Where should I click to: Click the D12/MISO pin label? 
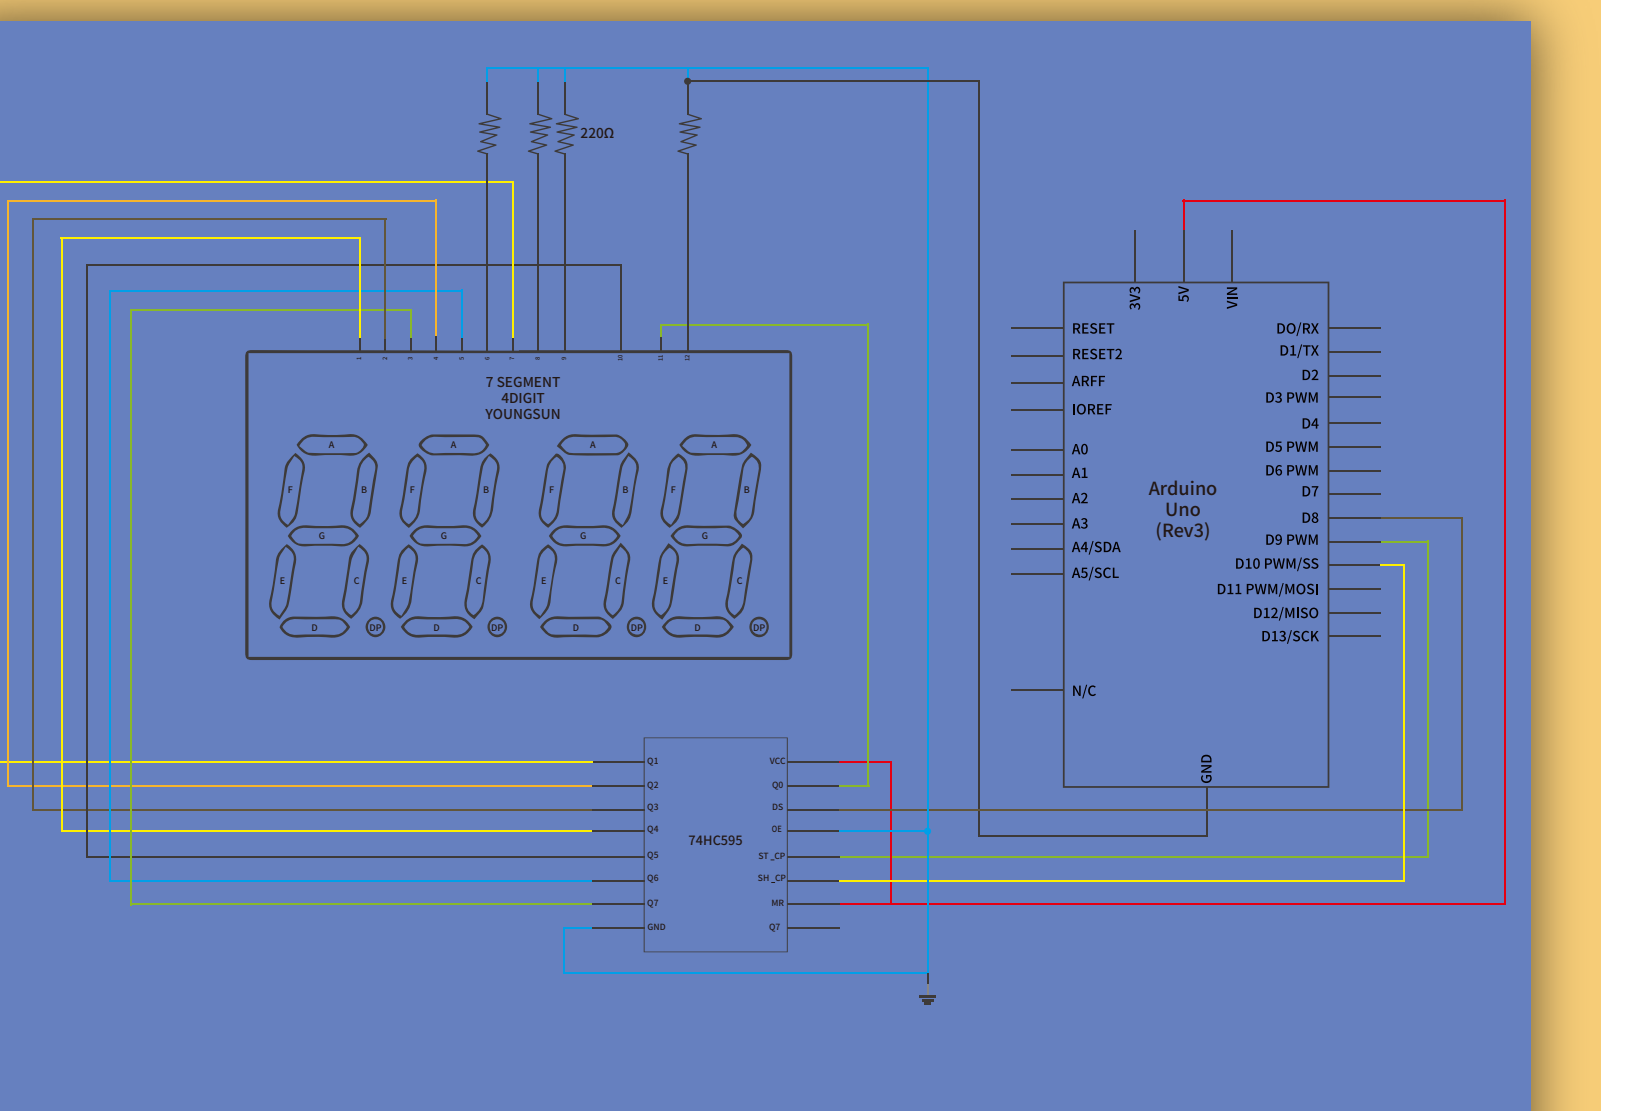pos(1286,613)
